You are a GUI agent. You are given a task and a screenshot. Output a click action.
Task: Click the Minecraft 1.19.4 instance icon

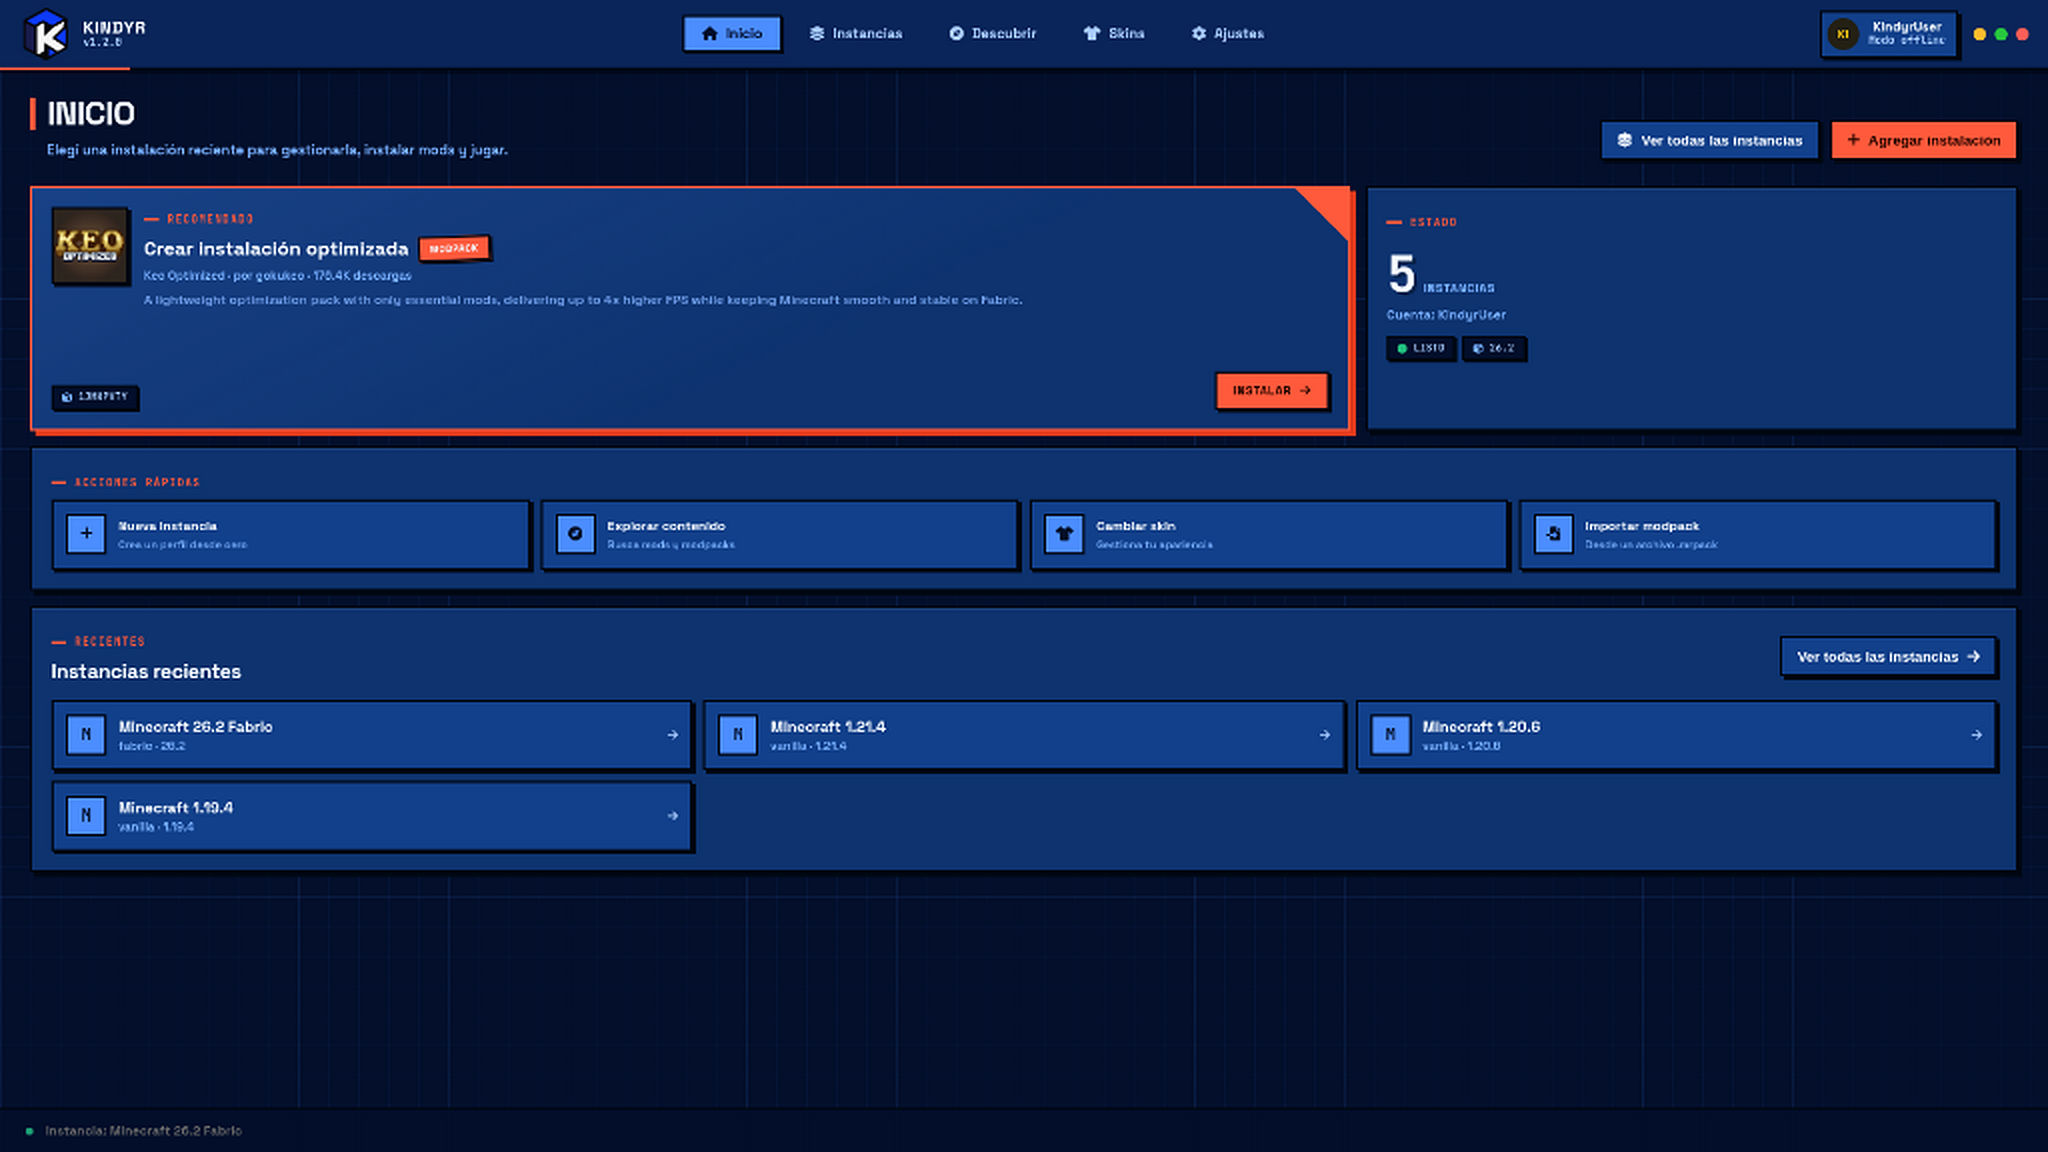coord(86,815)
